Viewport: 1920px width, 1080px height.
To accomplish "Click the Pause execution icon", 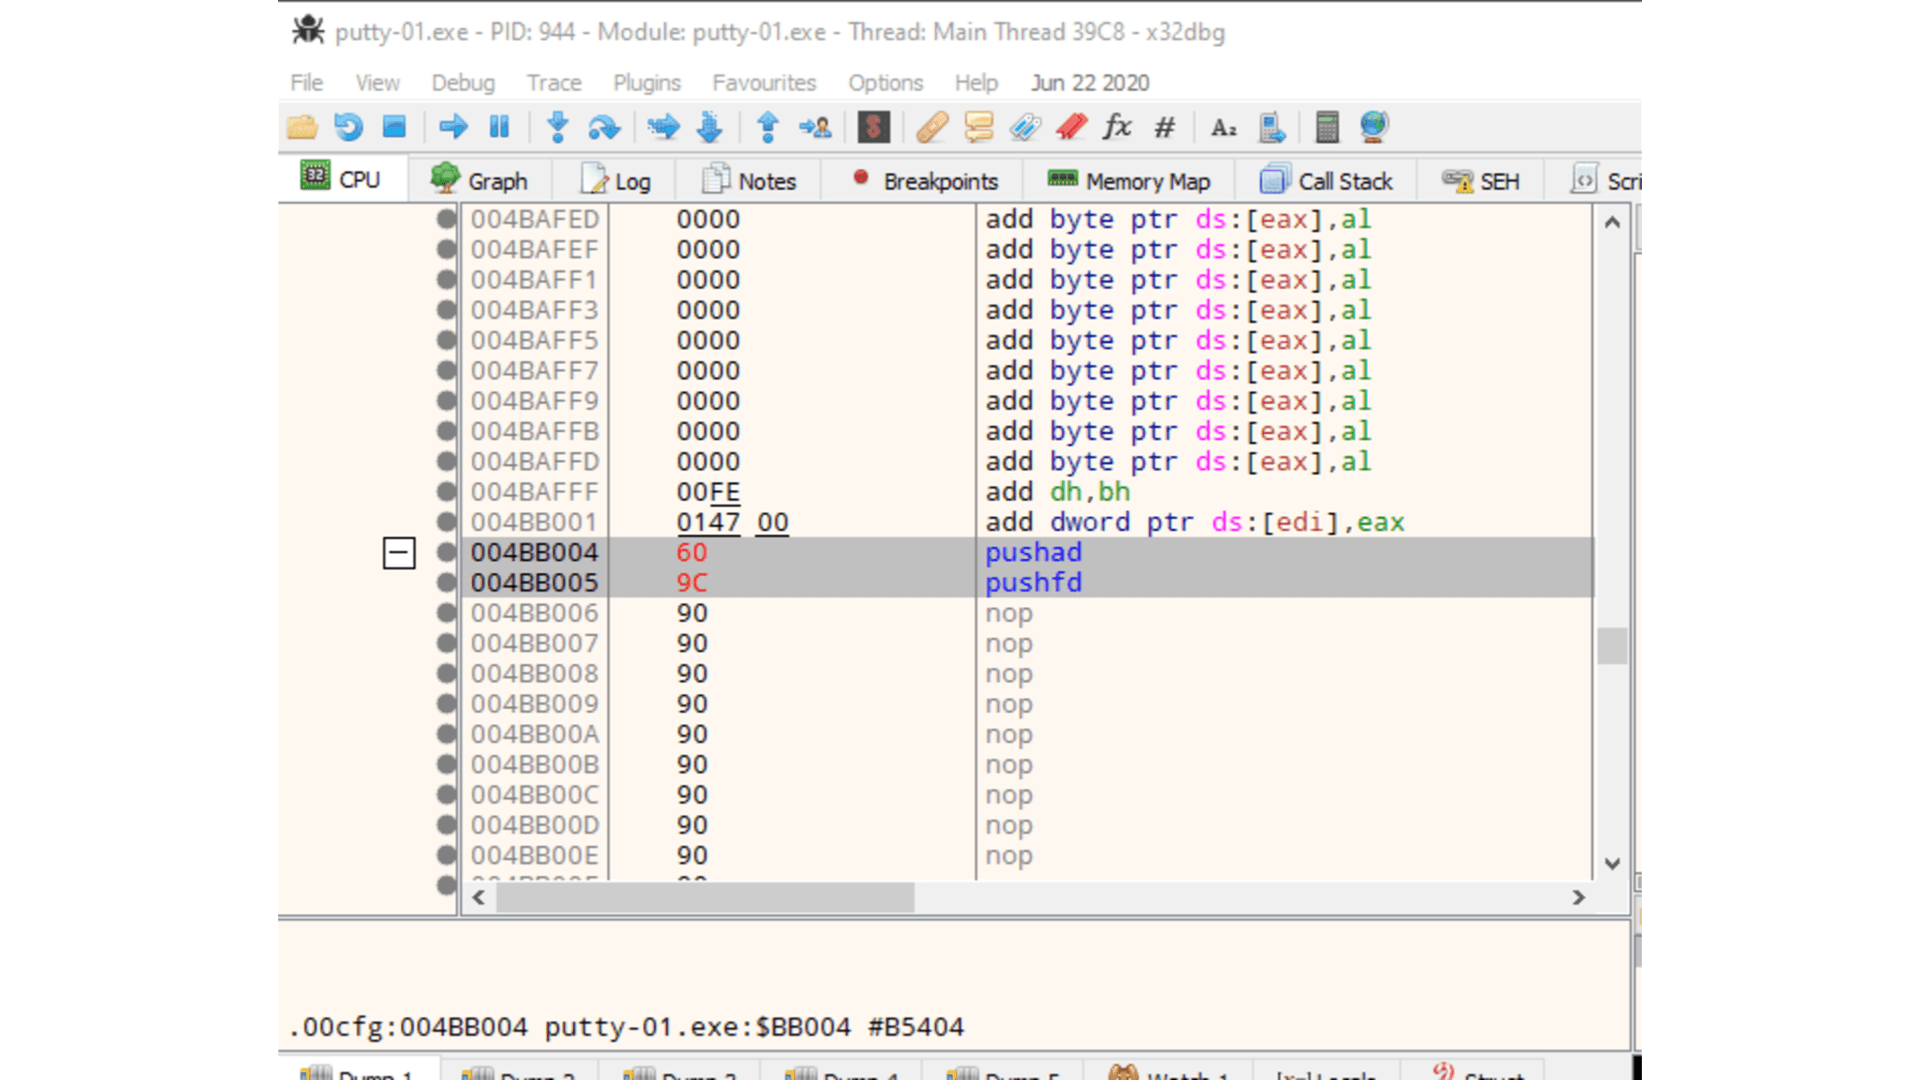I will (499, 127).
